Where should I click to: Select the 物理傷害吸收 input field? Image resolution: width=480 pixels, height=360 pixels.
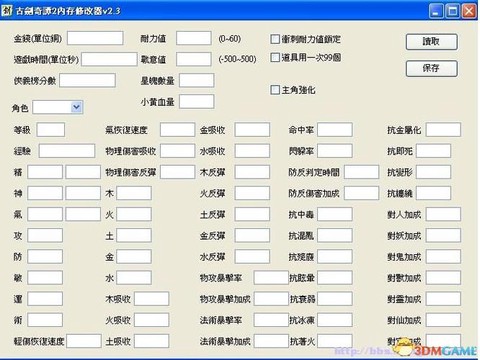coord(177,151)
